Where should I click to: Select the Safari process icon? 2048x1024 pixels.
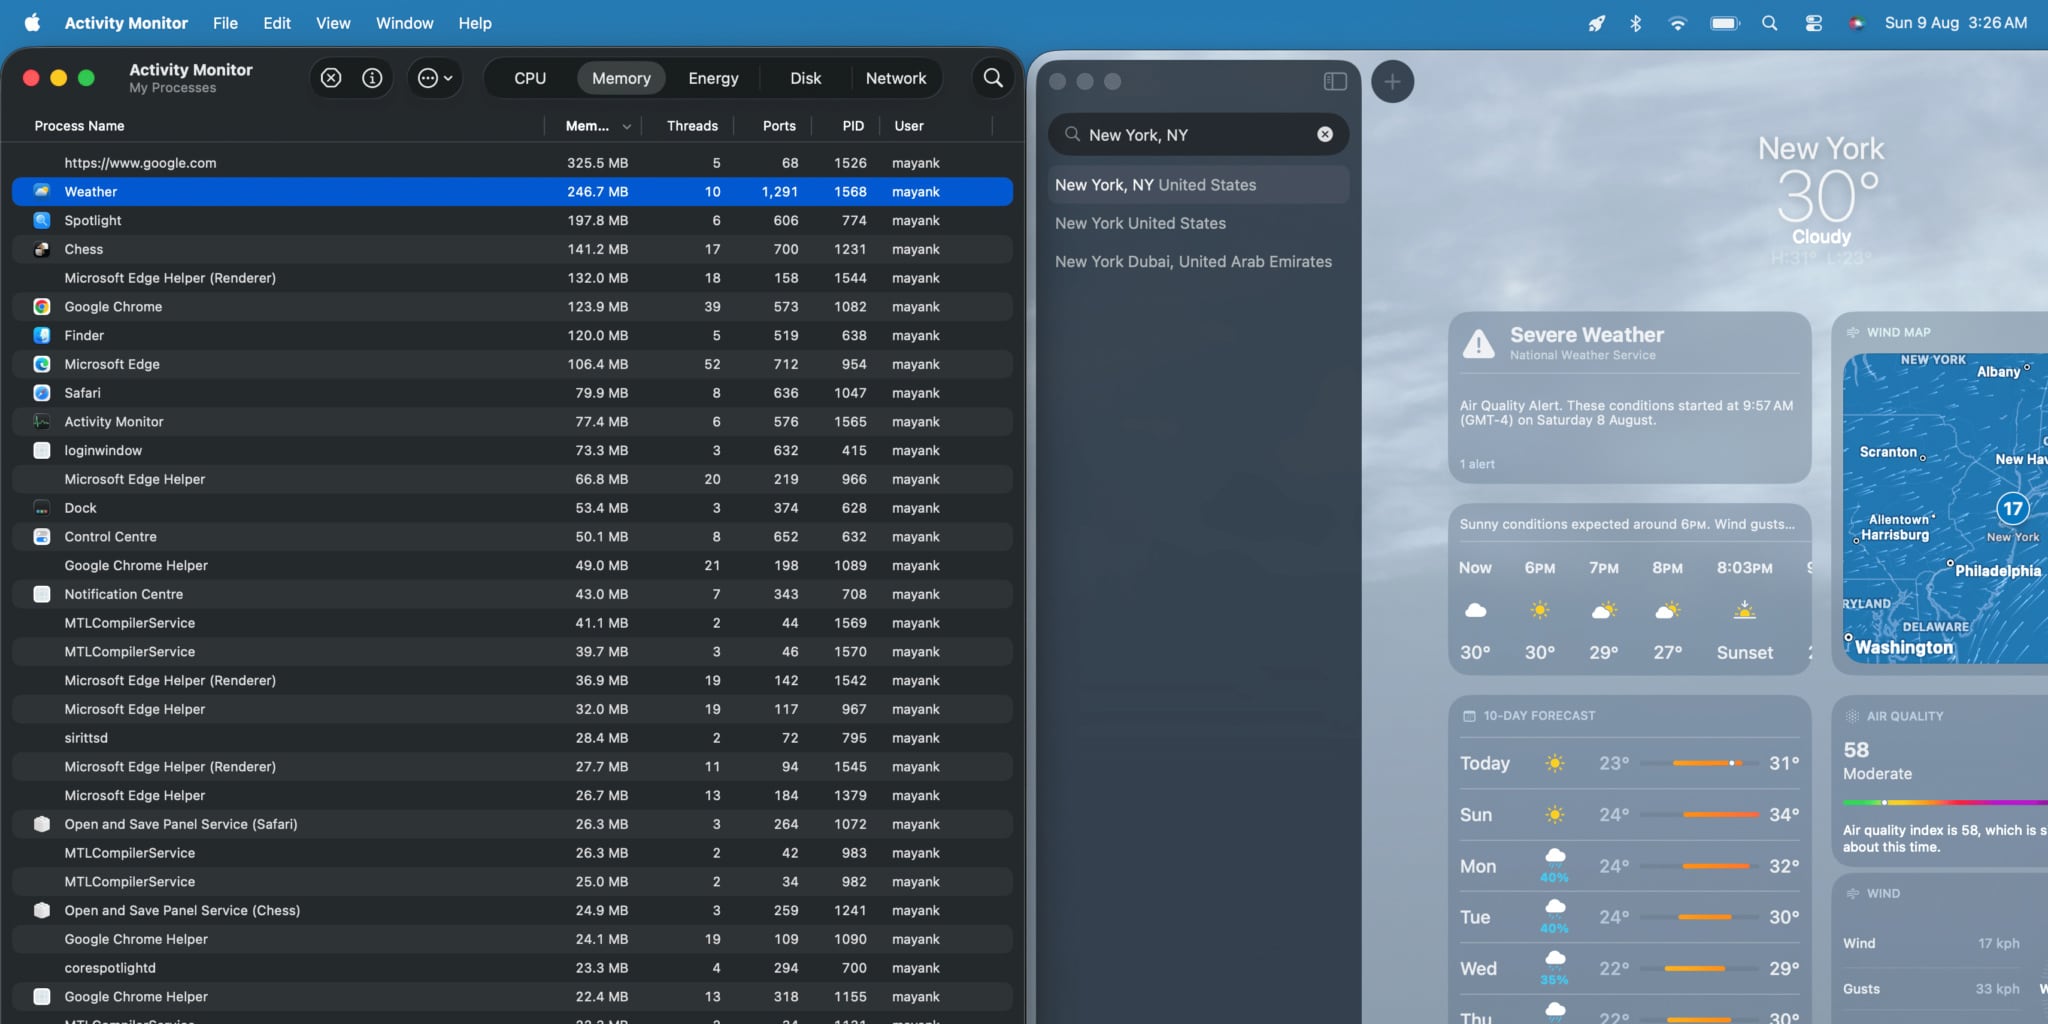[x=42, y=393]
